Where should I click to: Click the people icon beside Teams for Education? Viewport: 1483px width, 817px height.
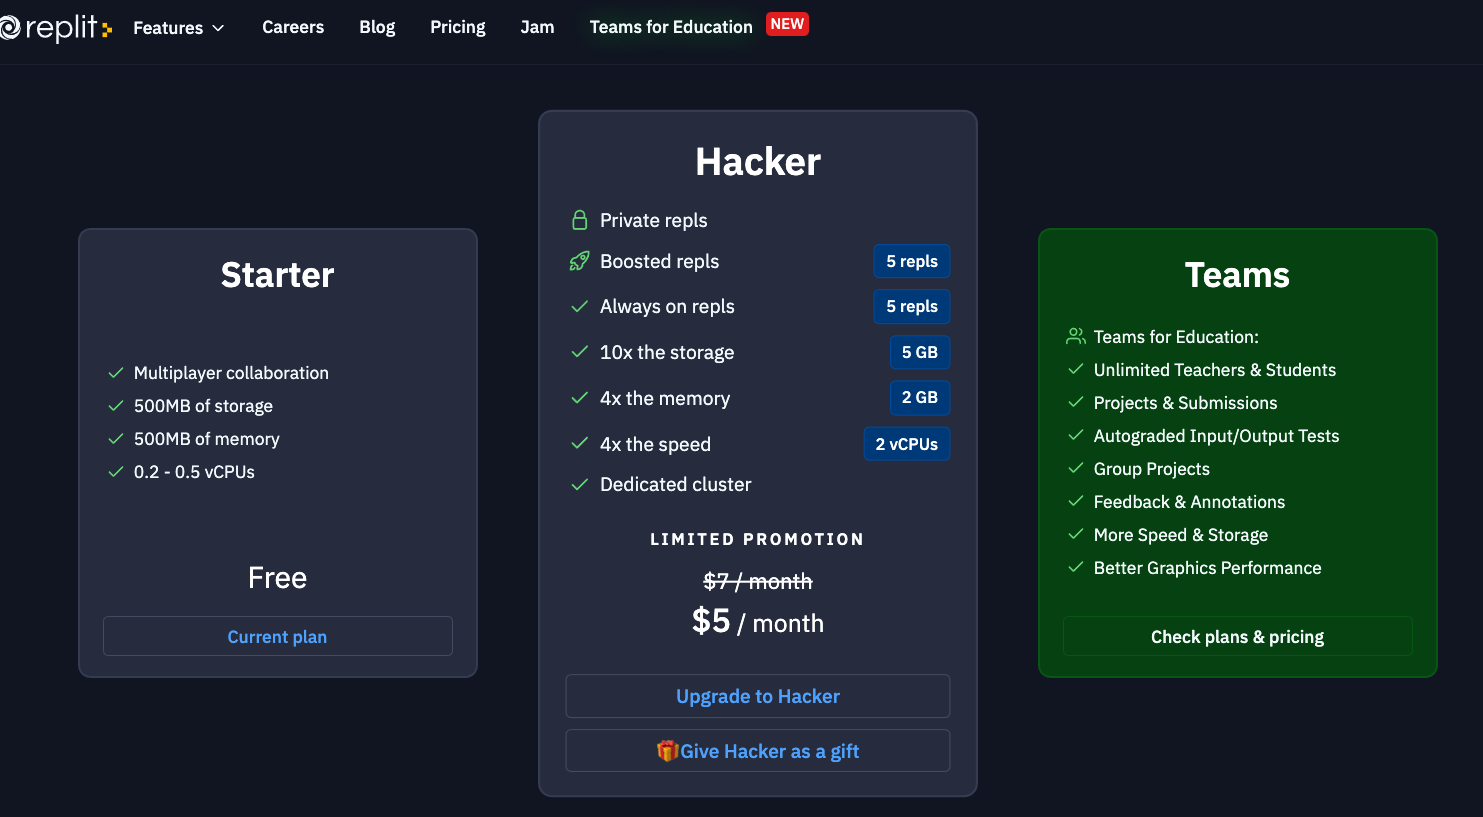[x=1076, y=336]
